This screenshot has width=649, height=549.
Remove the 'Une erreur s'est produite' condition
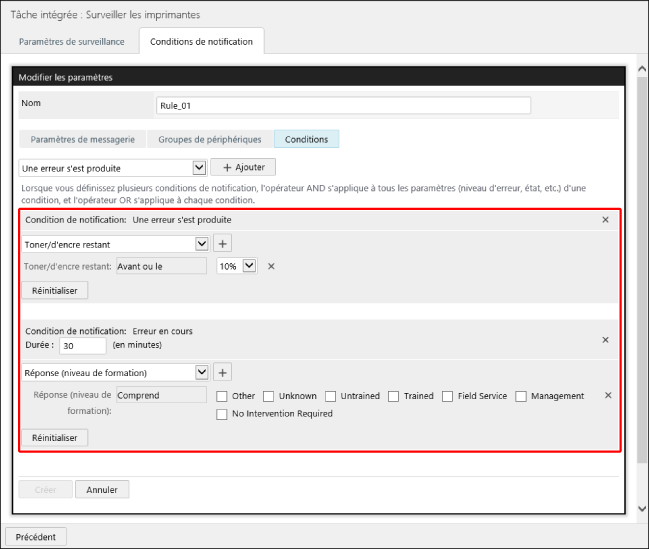tap(605, 219)
